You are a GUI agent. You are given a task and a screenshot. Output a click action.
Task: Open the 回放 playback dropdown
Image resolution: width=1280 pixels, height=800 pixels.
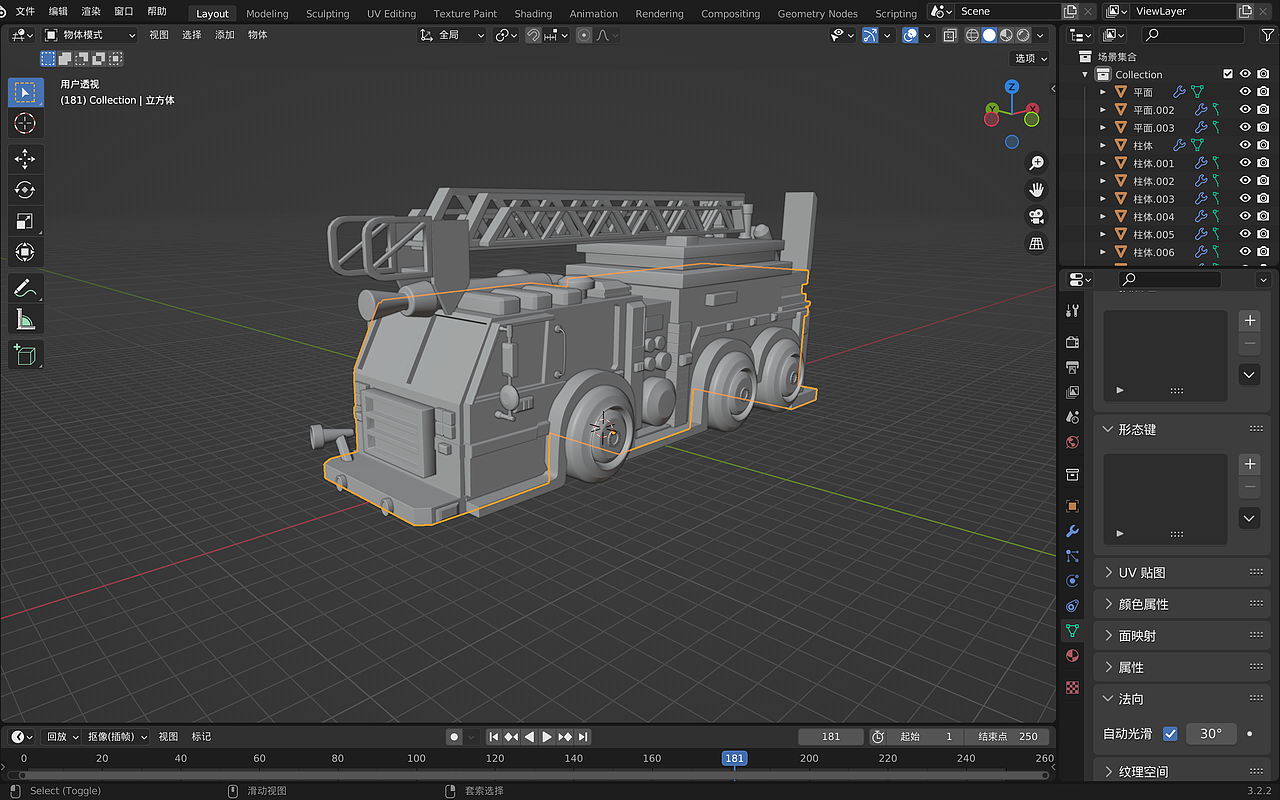tap(61, 737)
